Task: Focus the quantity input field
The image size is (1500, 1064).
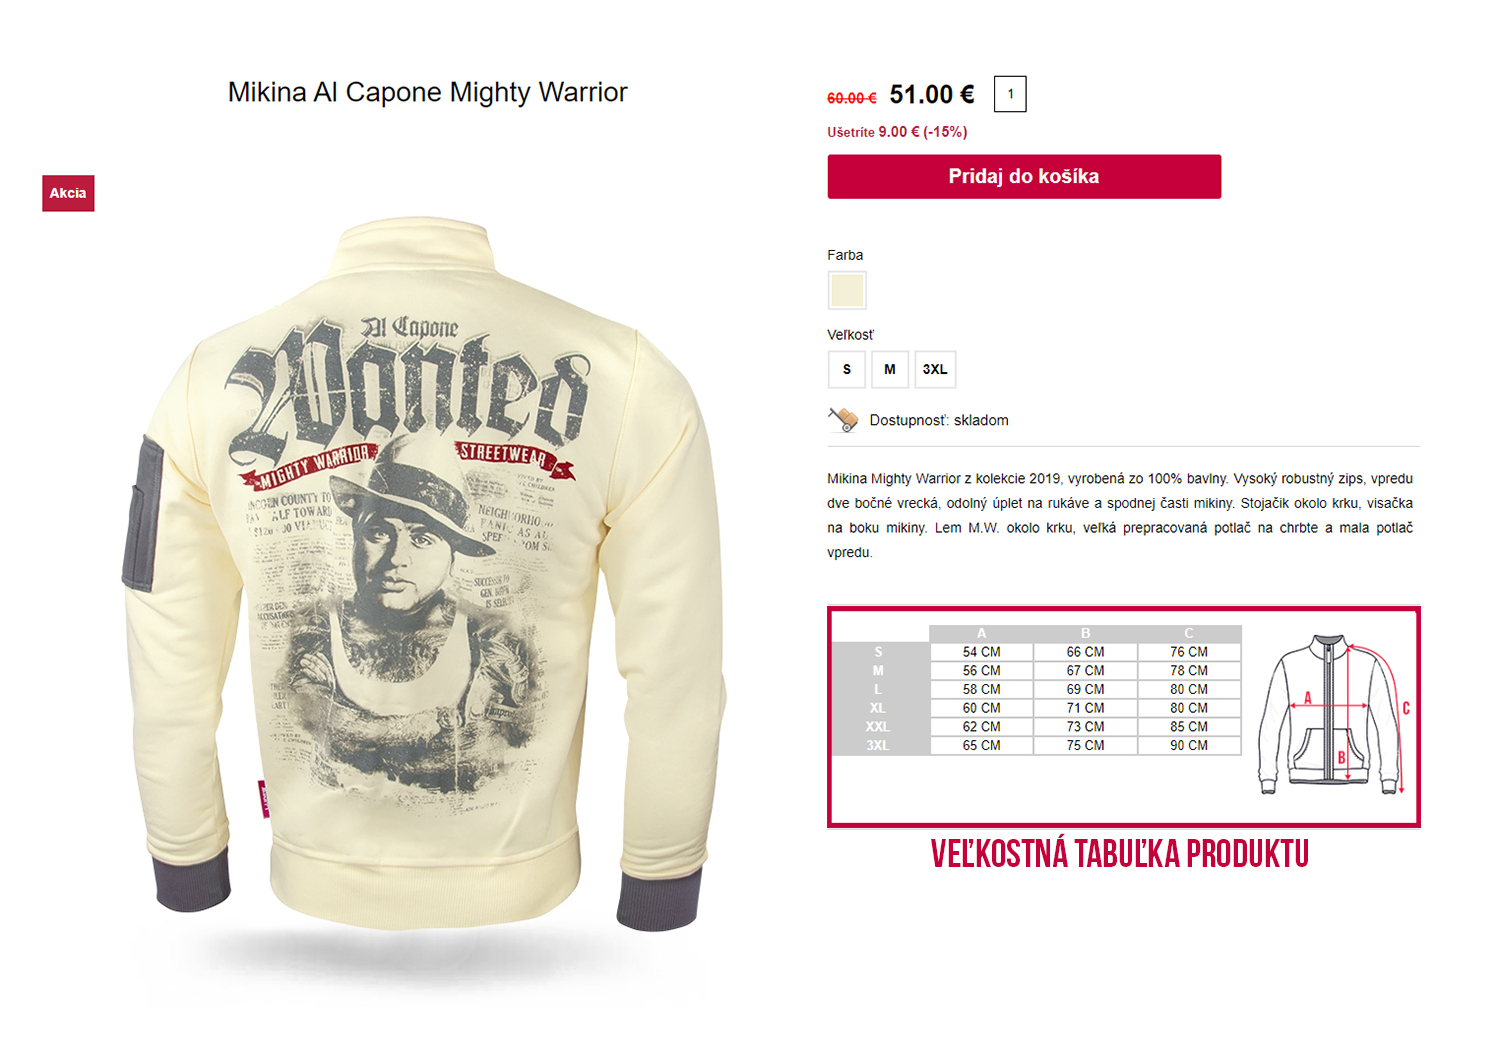Action: (1010, 94)
